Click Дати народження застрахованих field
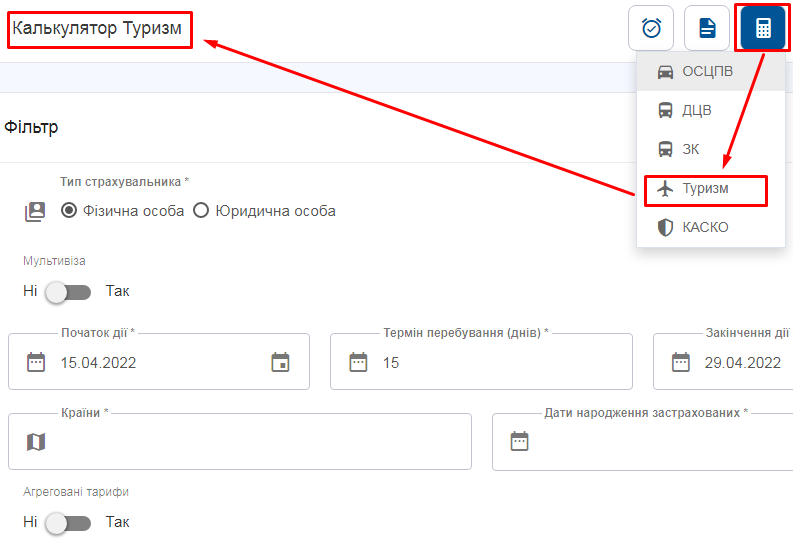793x542 pixels. click(642, 442)
